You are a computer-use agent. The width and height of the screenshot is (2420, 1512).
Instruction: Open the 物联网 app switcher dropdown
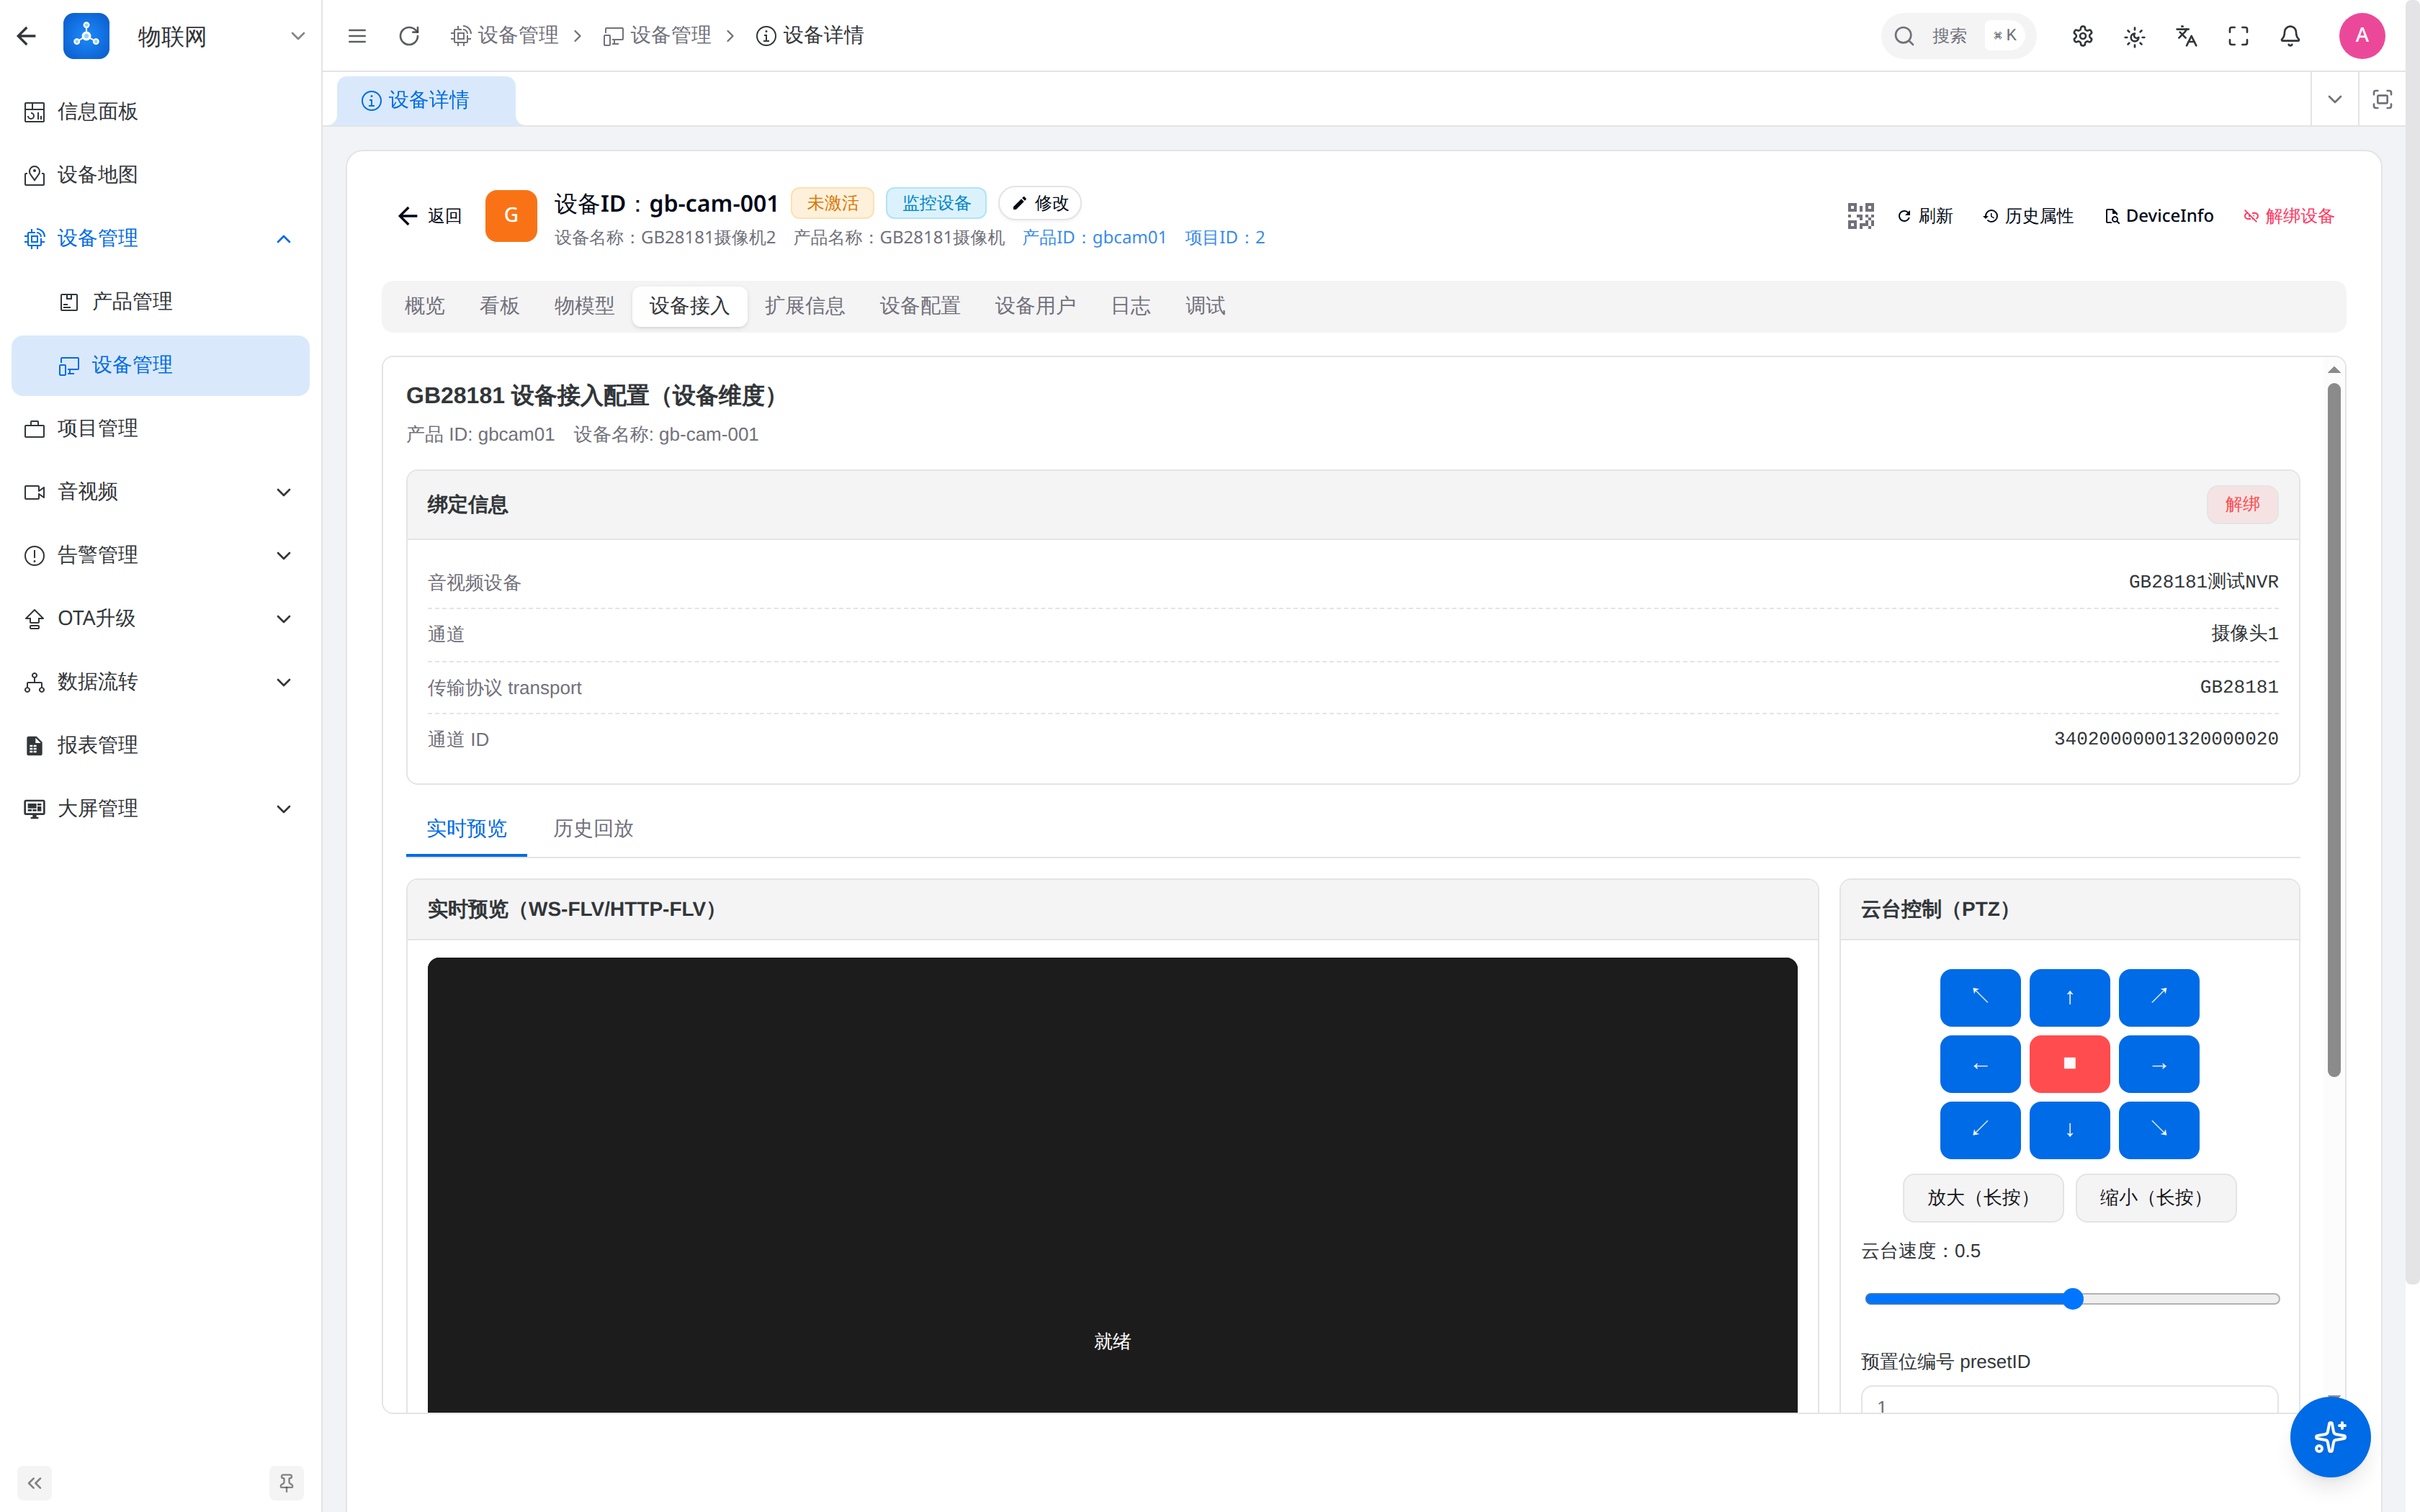click(x=297, y=36)
